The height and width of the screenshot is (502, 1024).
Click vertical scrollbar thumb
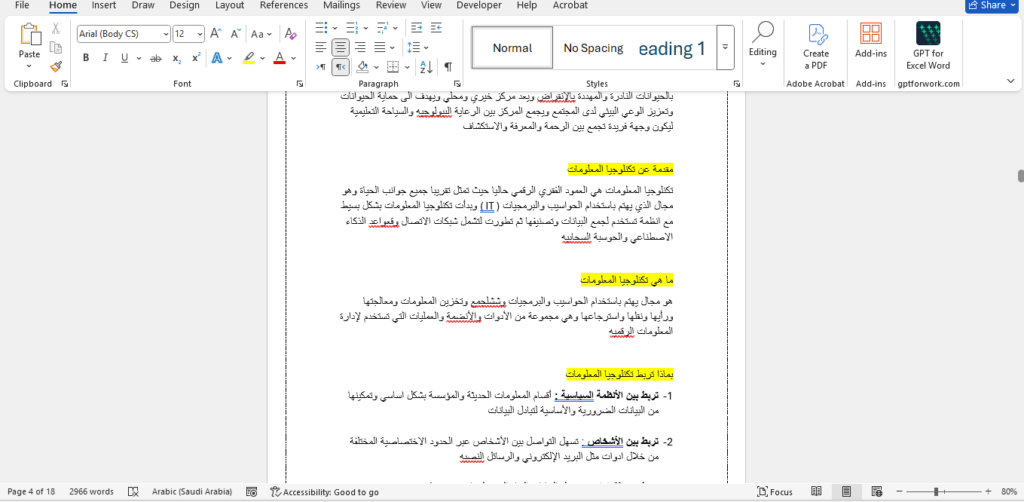[x=1019, y=176]
